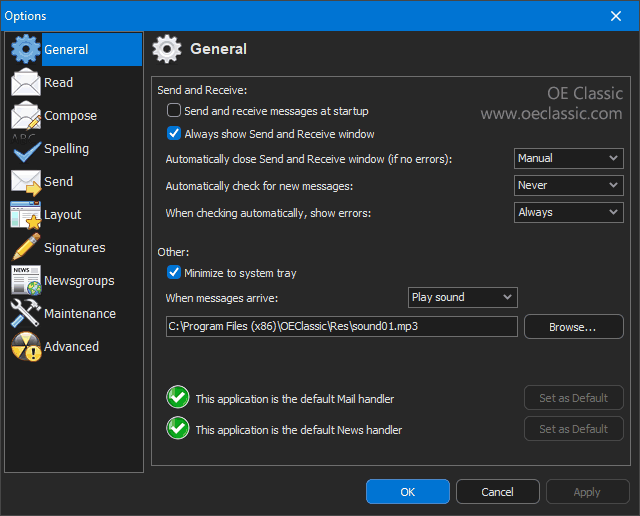Screen dimensions: 640x516
Task: Go to the Signatures options page
Action: [x=75, y=248]
